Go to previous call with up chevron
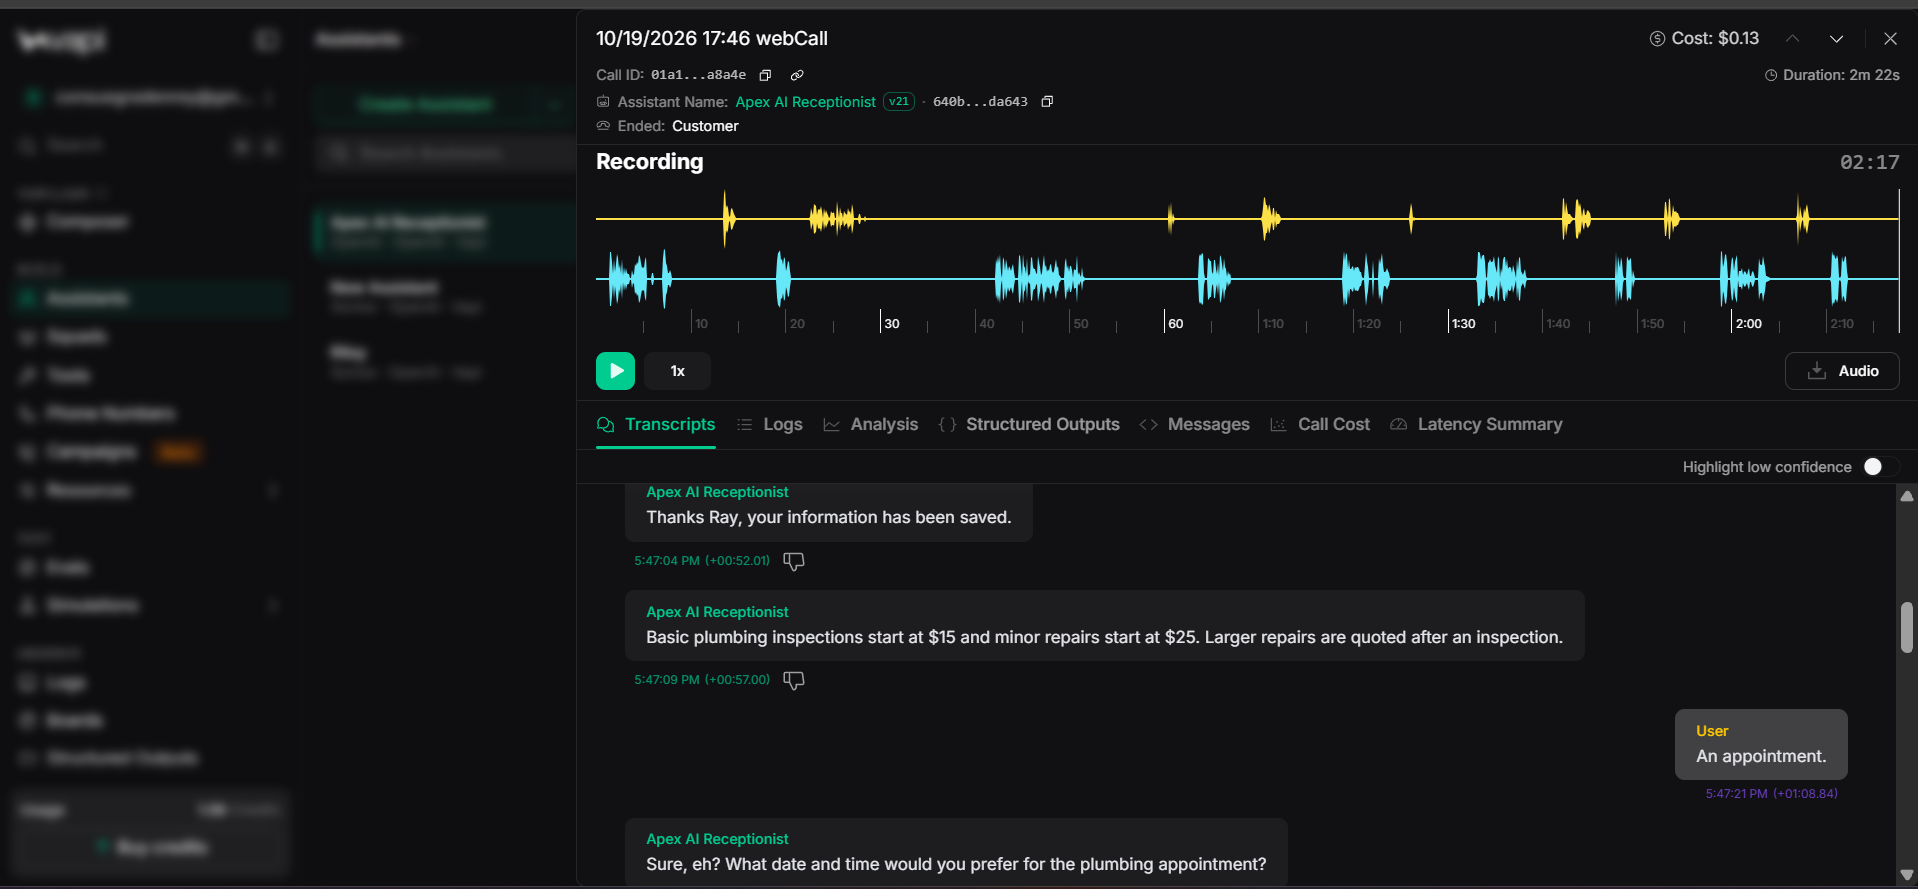 pos(1793,39)
